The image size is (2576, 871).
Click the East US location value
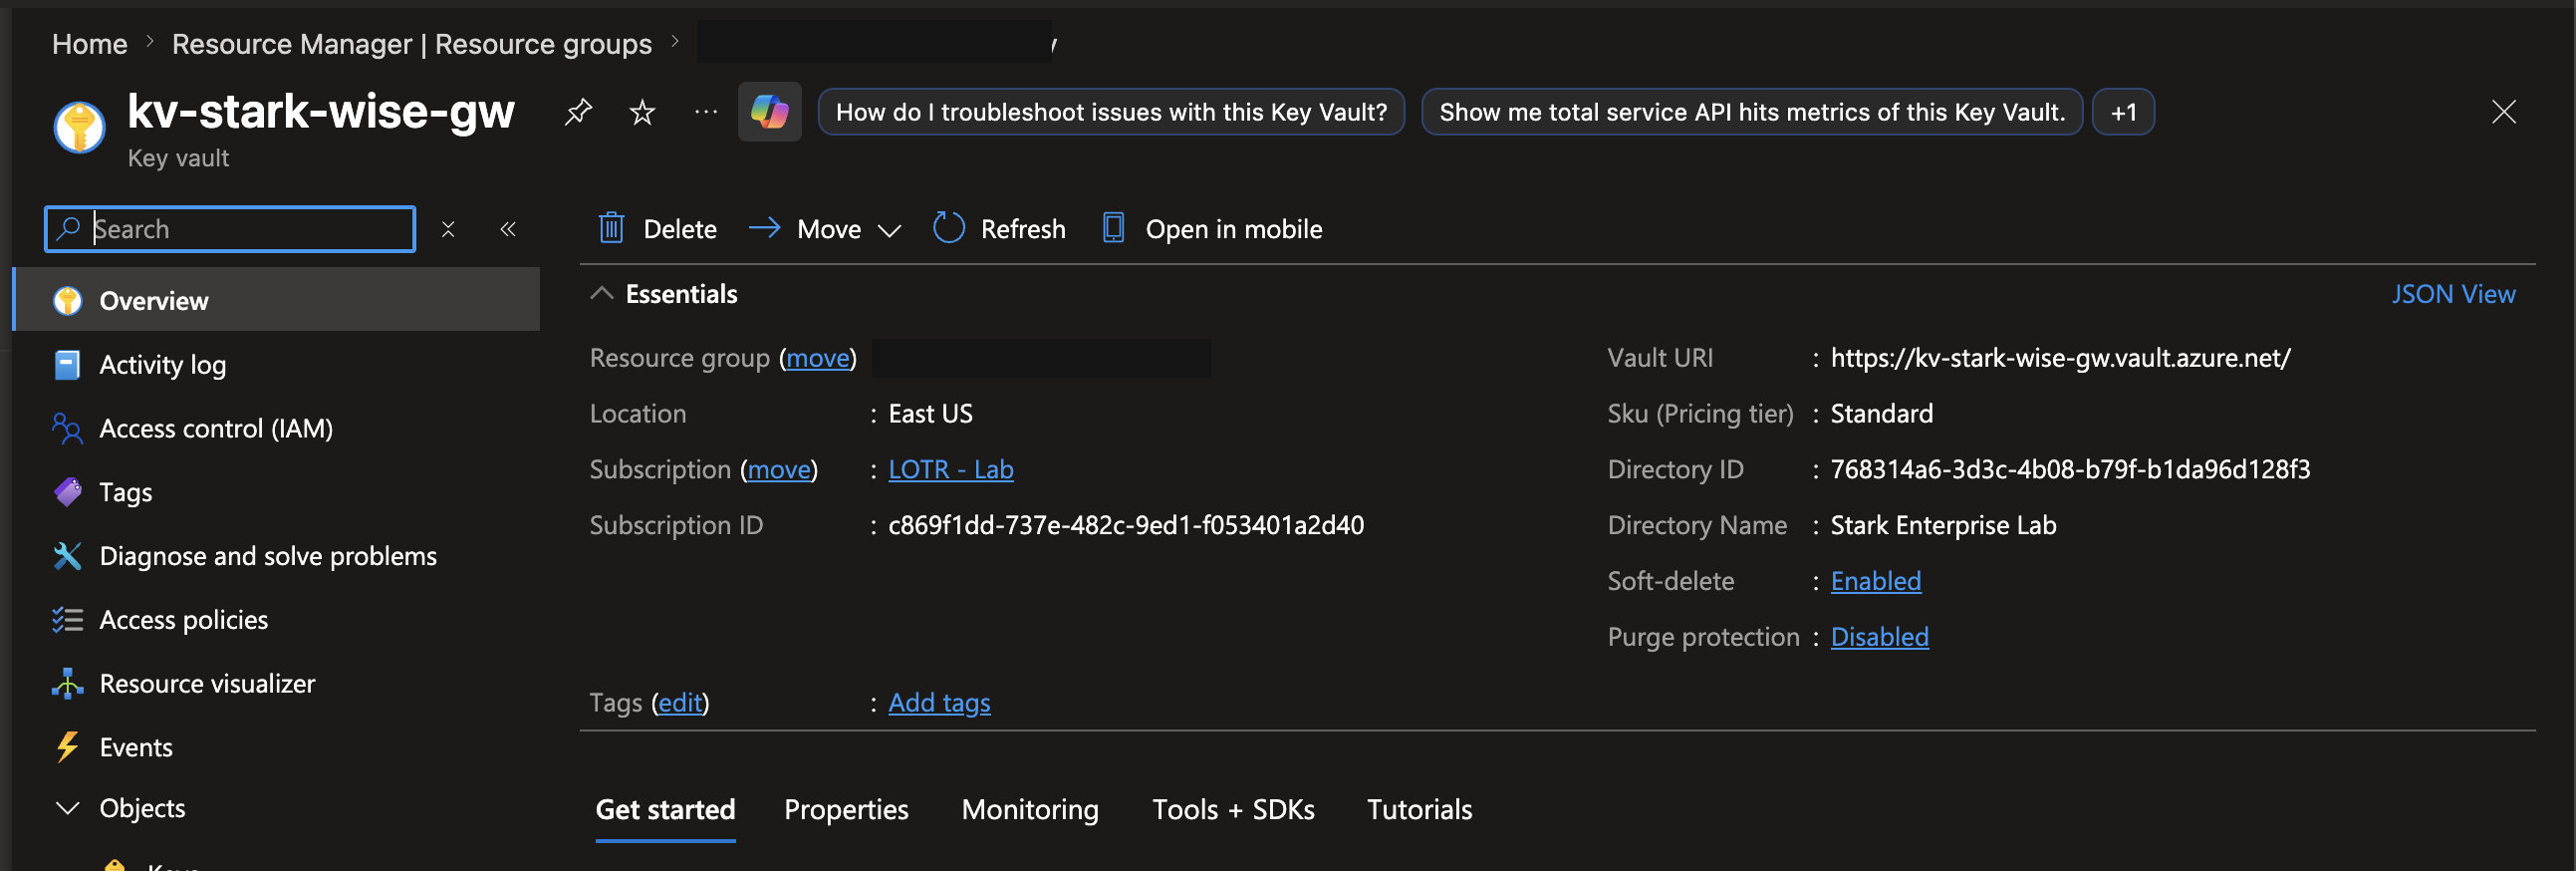[930, 414]
